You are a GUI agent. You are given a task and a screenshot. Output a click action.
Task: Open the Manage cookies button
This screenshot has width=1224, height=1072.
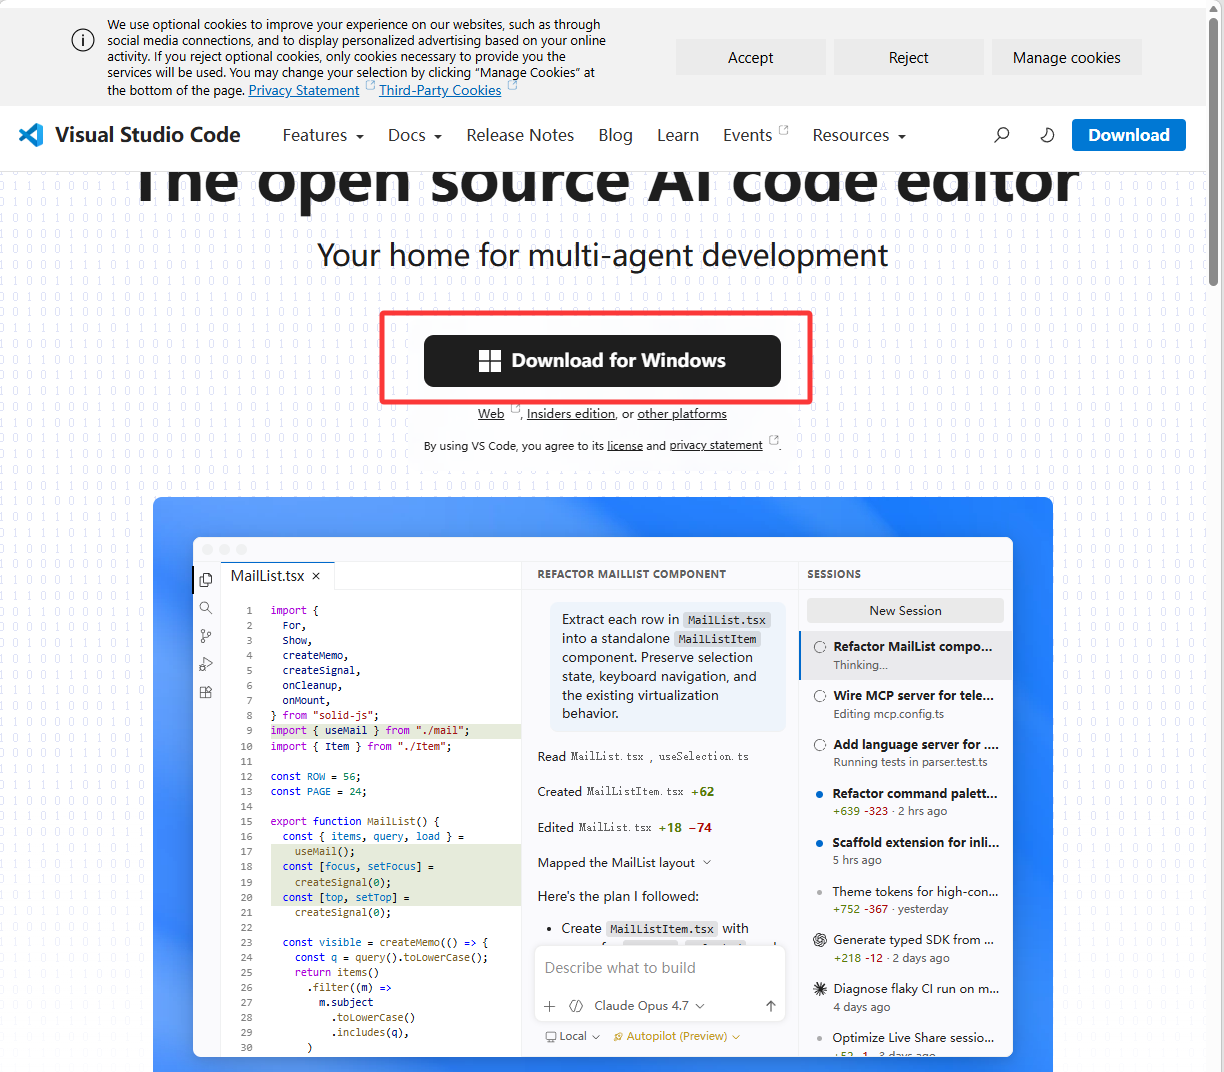click(1067, 58)
